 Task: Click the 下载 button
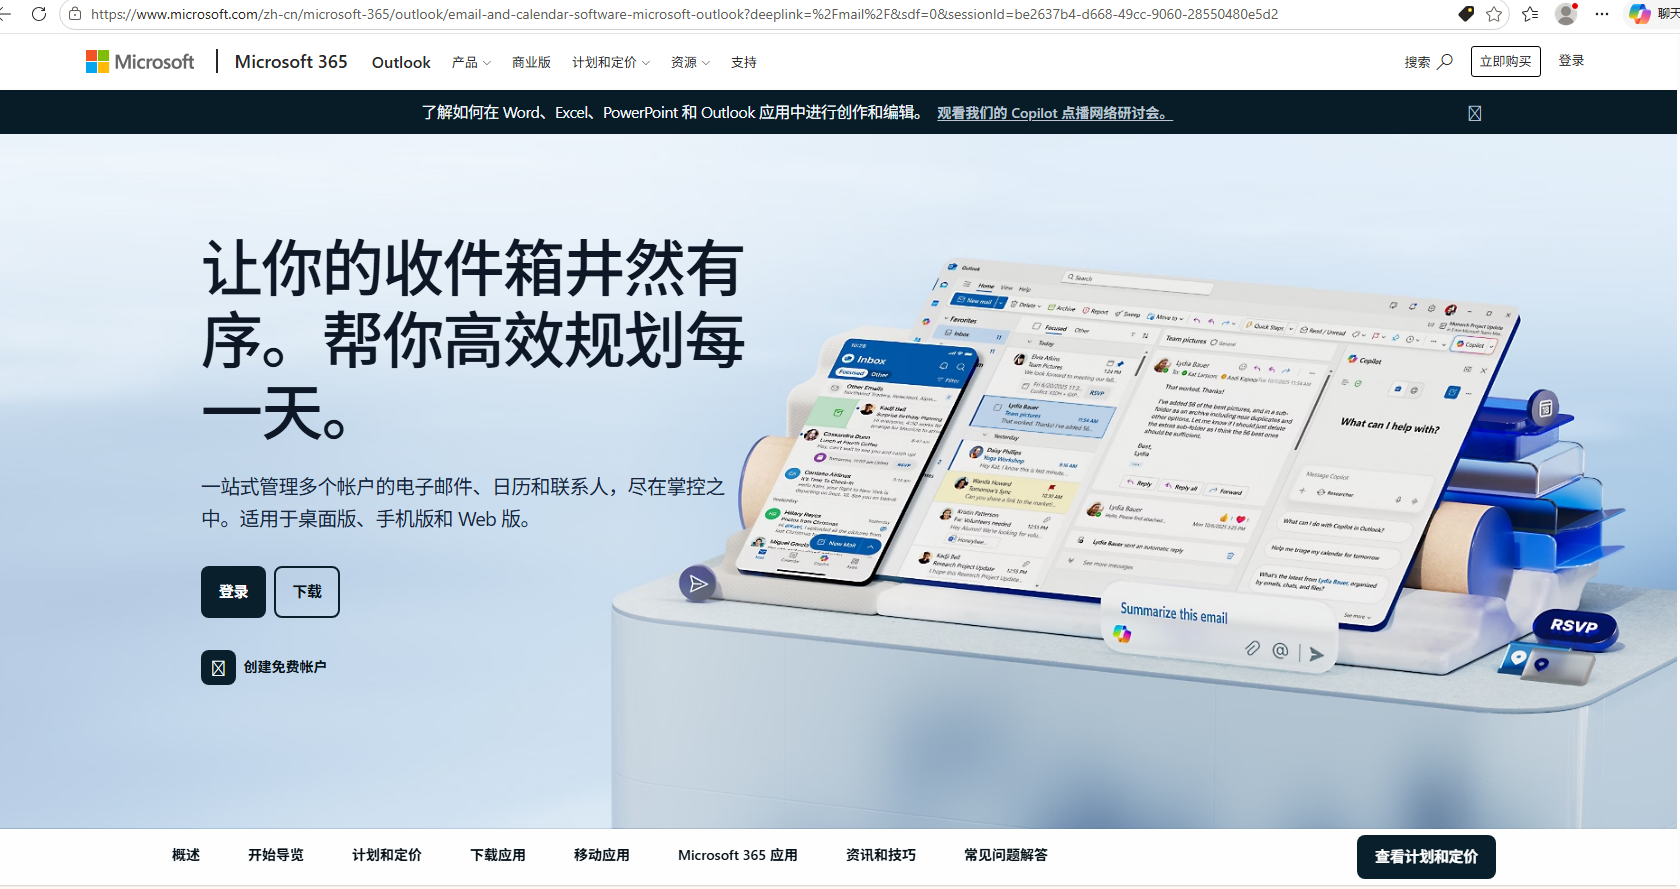coord(307,592)
